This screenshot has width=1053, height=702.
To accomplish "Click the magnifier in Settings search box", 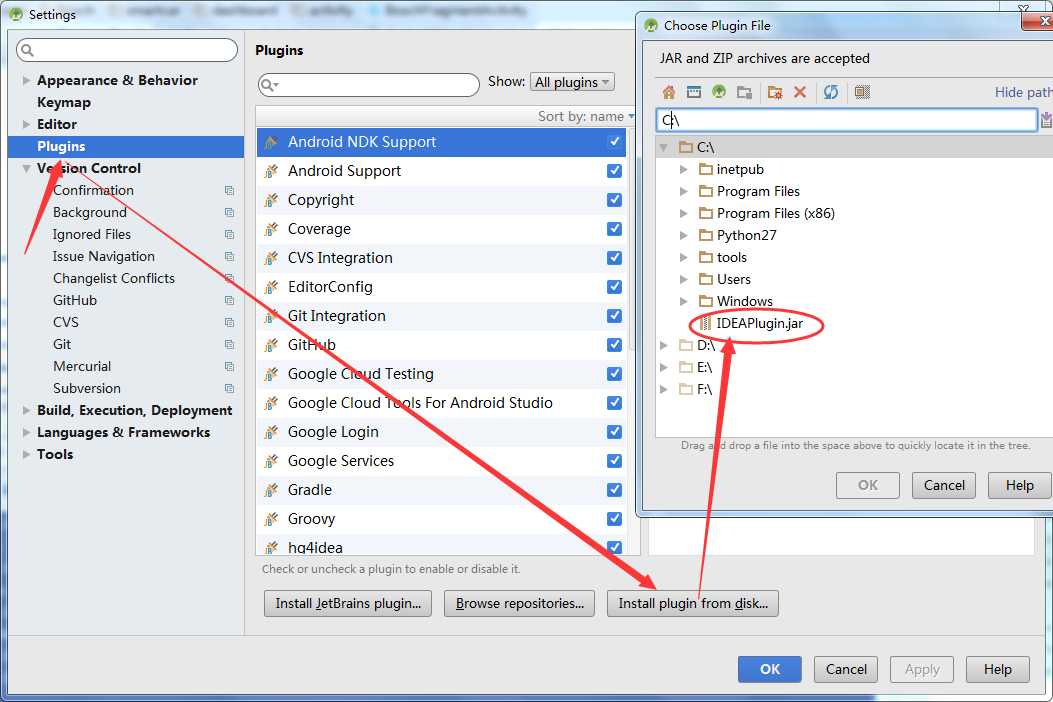I will click(28, 50).
